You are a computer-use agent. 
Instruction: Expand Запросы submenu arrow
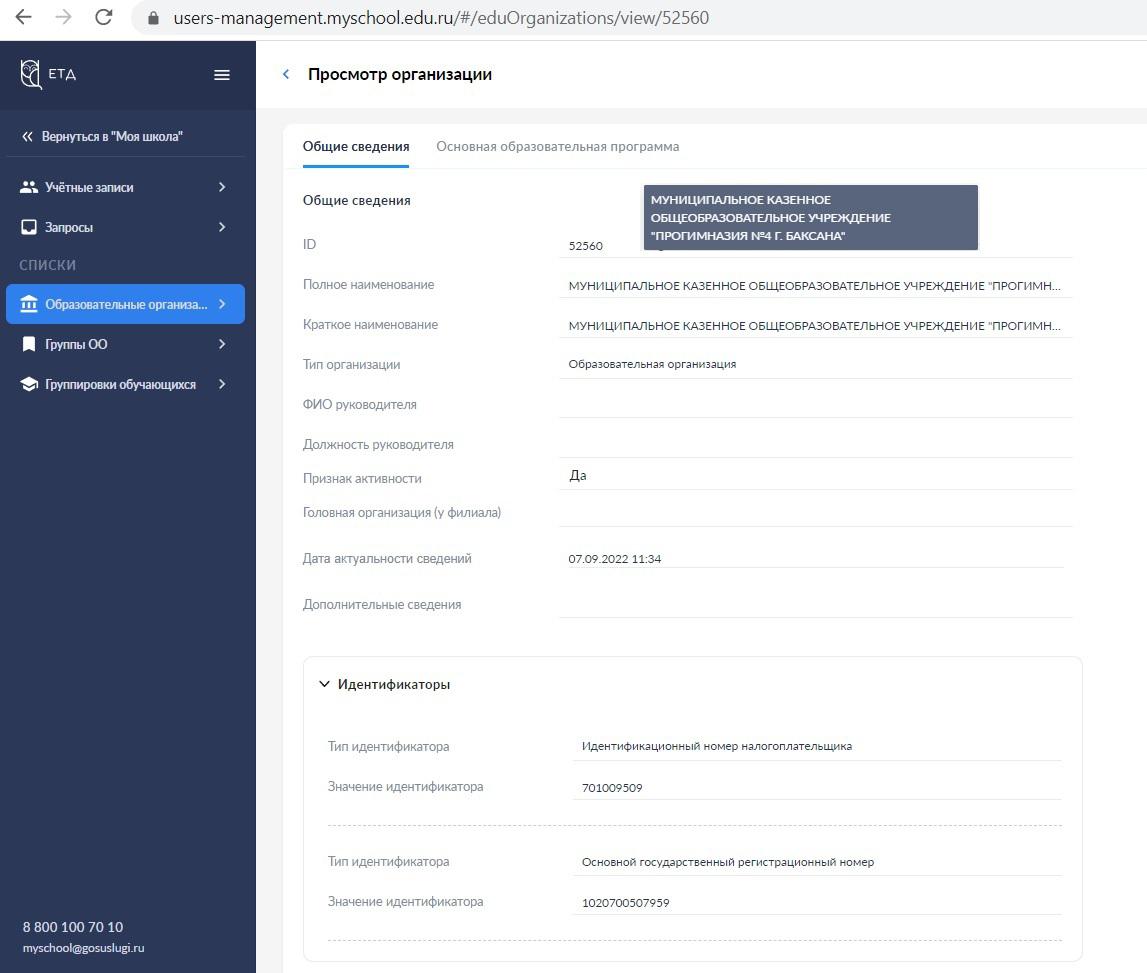[222, 227]
